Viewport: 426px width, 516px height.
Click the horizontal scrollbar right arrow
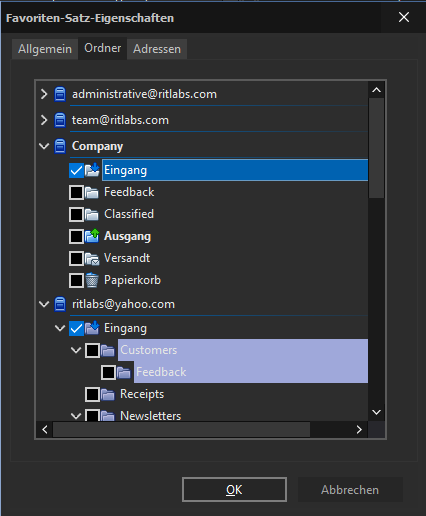click(359, 429)
